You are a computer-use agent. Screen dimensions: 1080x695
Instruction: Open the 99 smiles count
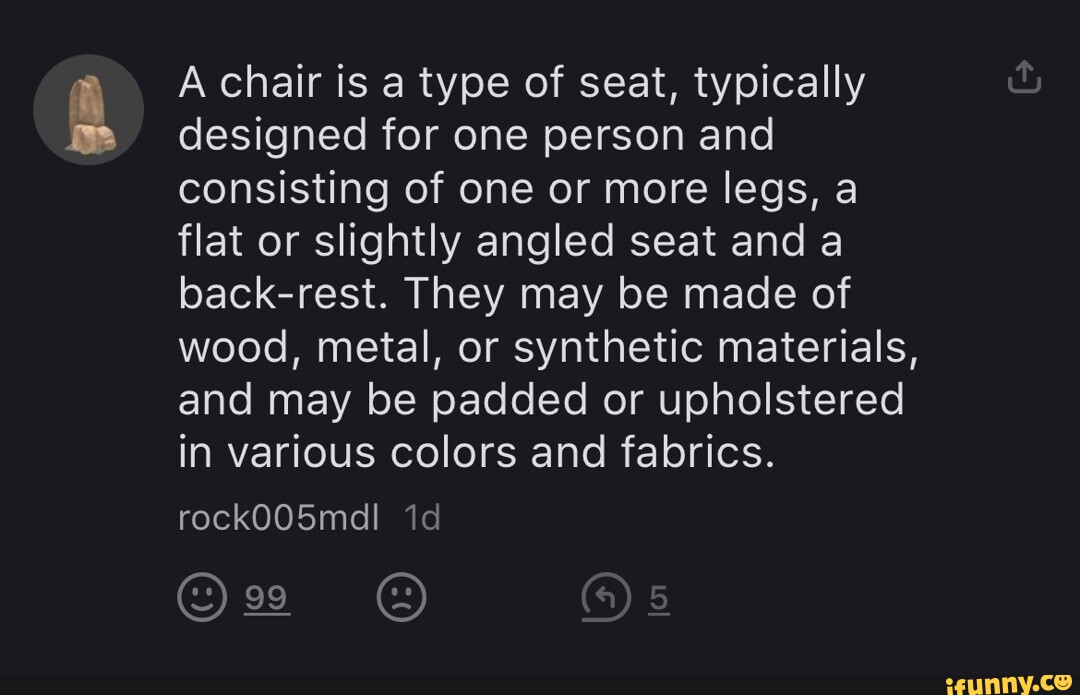click(x=267, y=598)
